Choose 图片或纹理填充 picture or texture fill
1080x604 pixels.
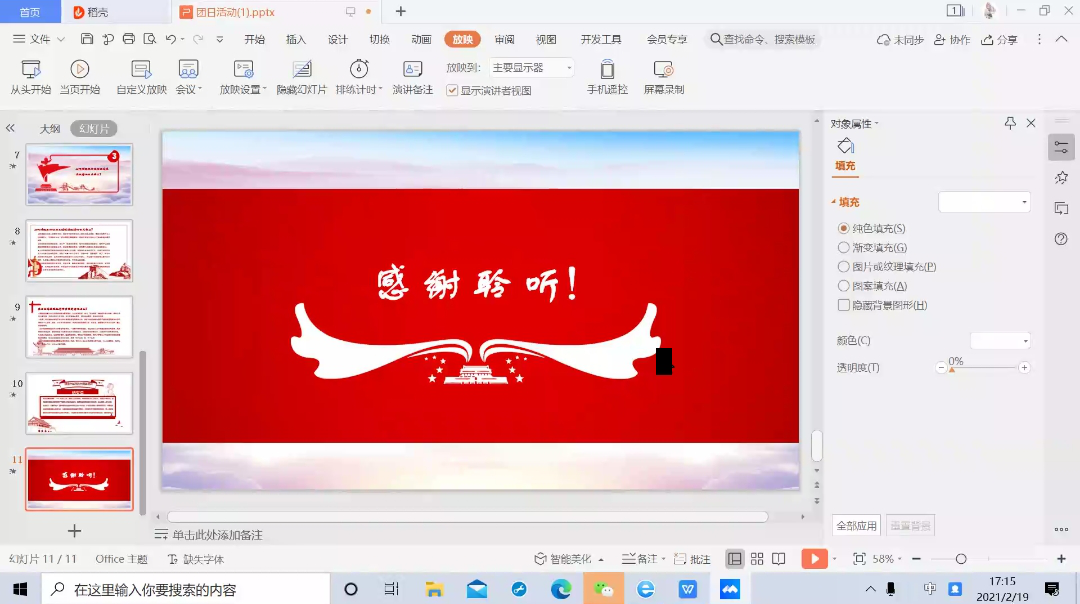click(843, 267)
